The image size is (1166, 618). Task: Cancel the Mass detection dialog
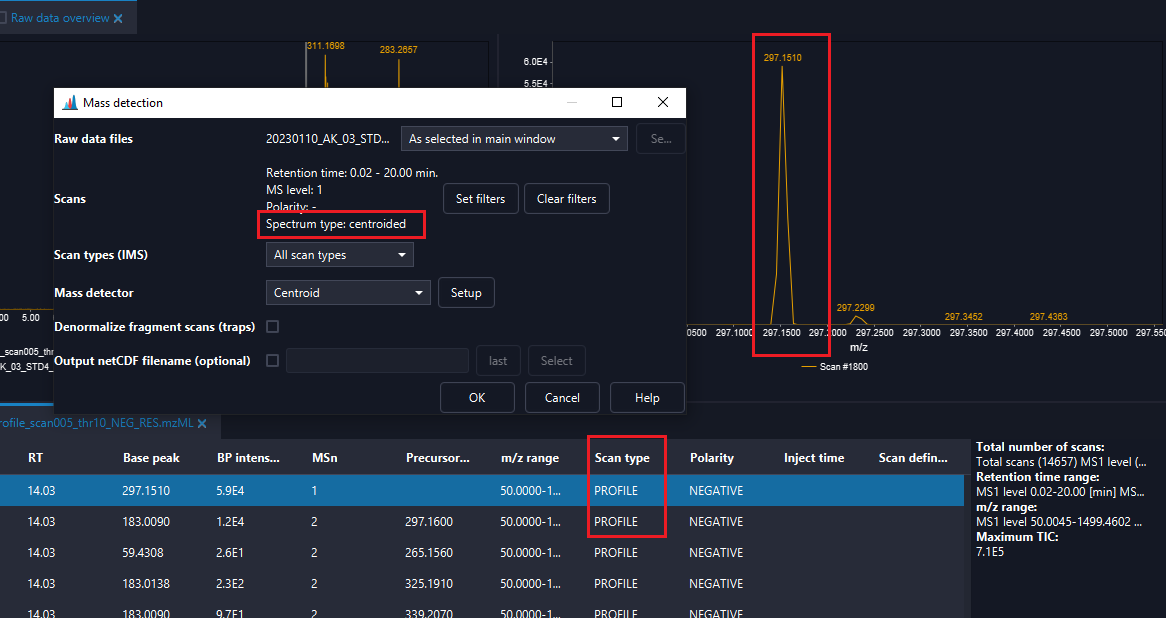pyautogui.click(x=562, y=397)
